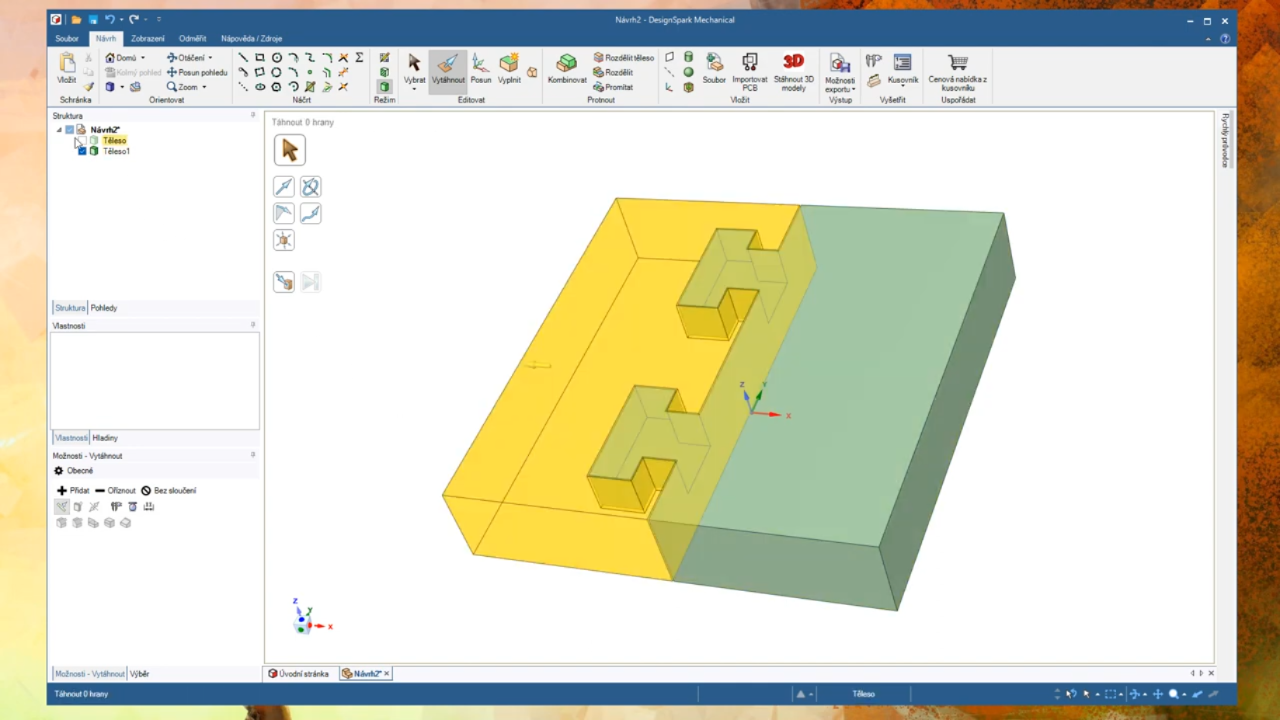1280x720 pixels.
Task: Open the Zobrazení ribbon tab
Action: point(148,38)
